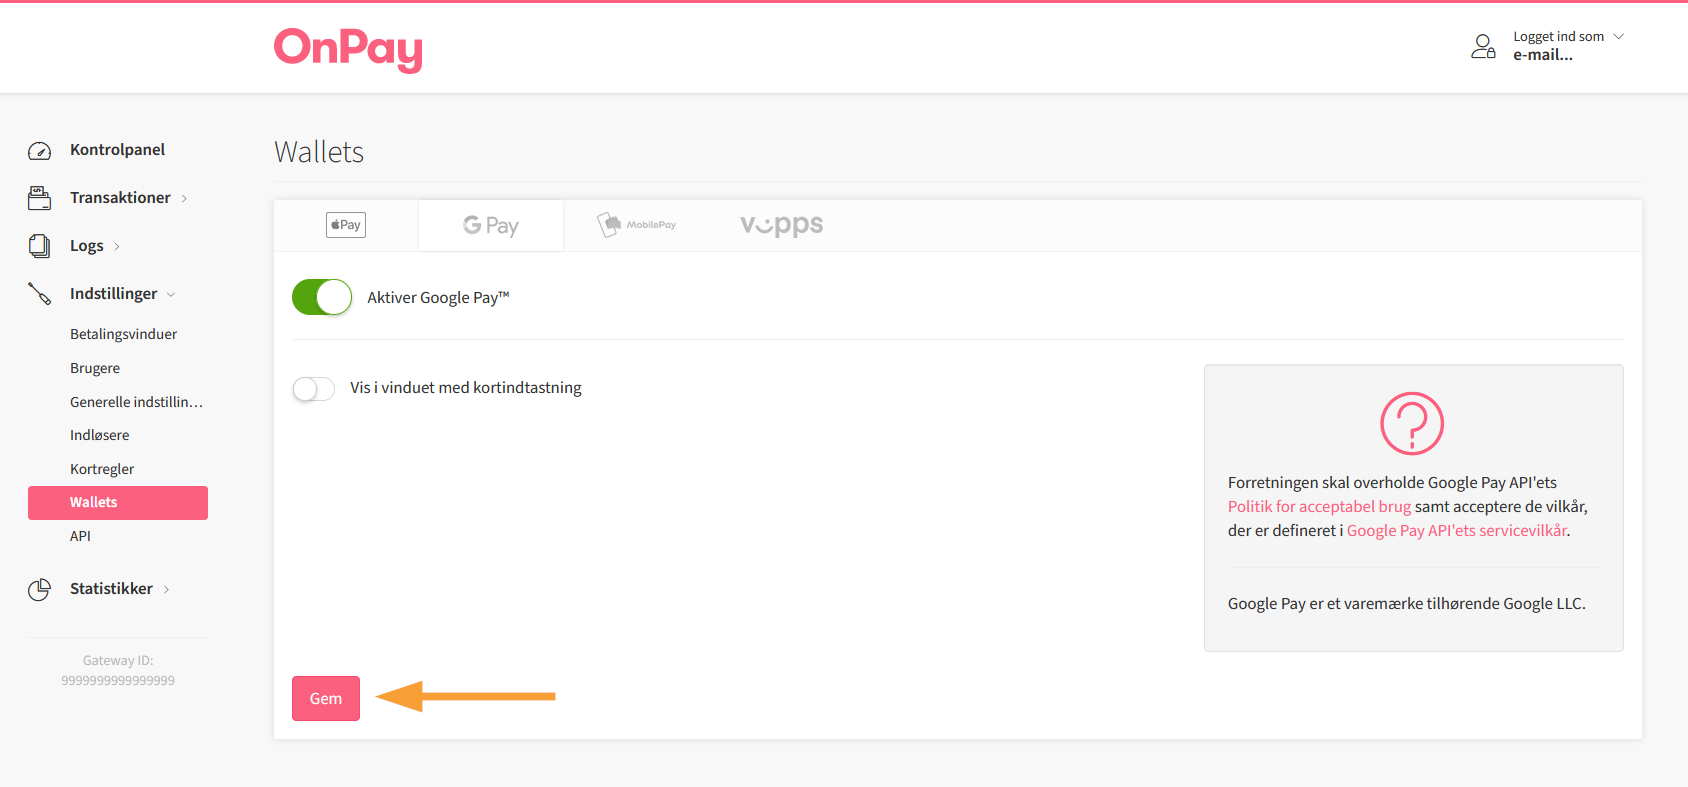This screenshot has height=787, width=1688.
Task: Expand the Statistikker chevron
Action: pos(166,590)
